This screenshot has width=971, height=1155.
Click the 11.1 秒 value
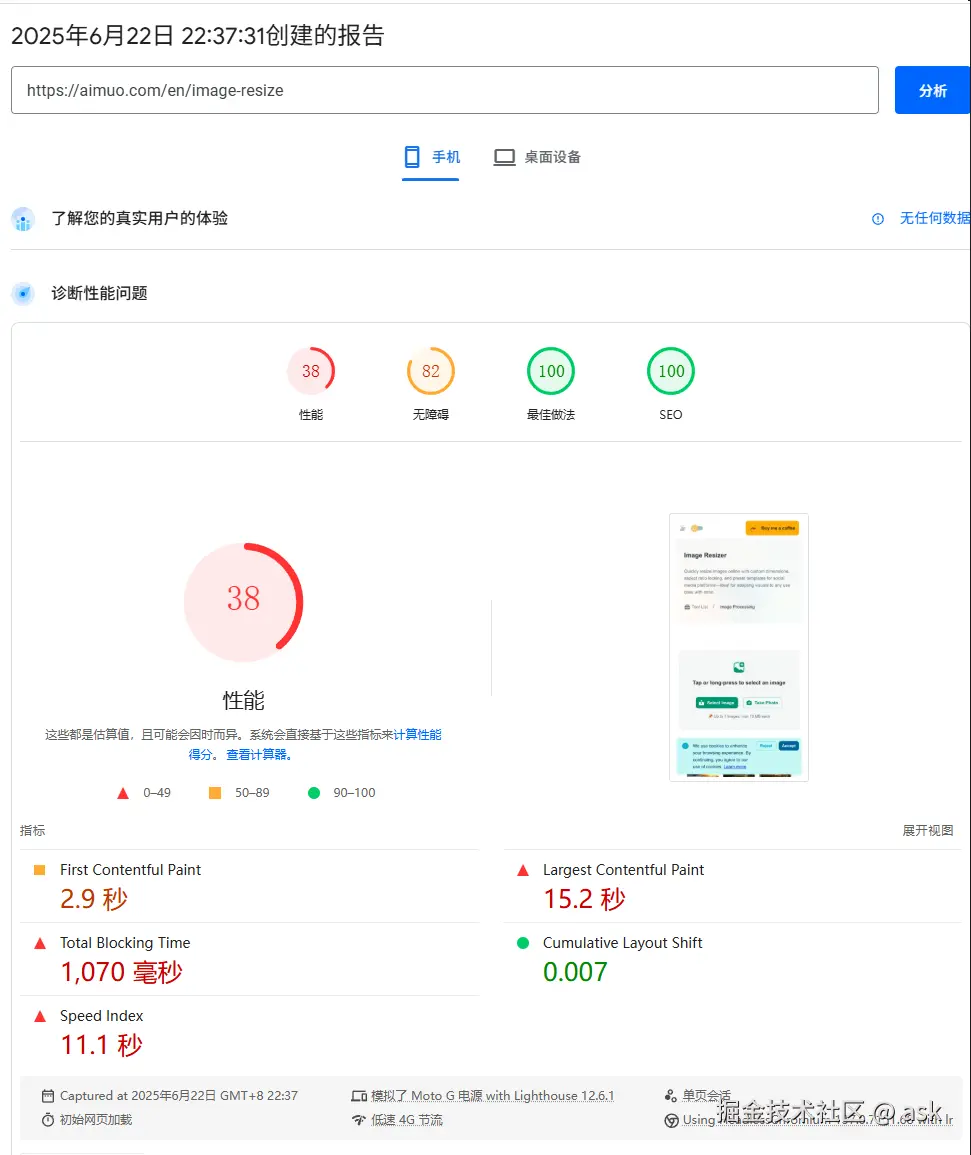(x=102, y=1045)
